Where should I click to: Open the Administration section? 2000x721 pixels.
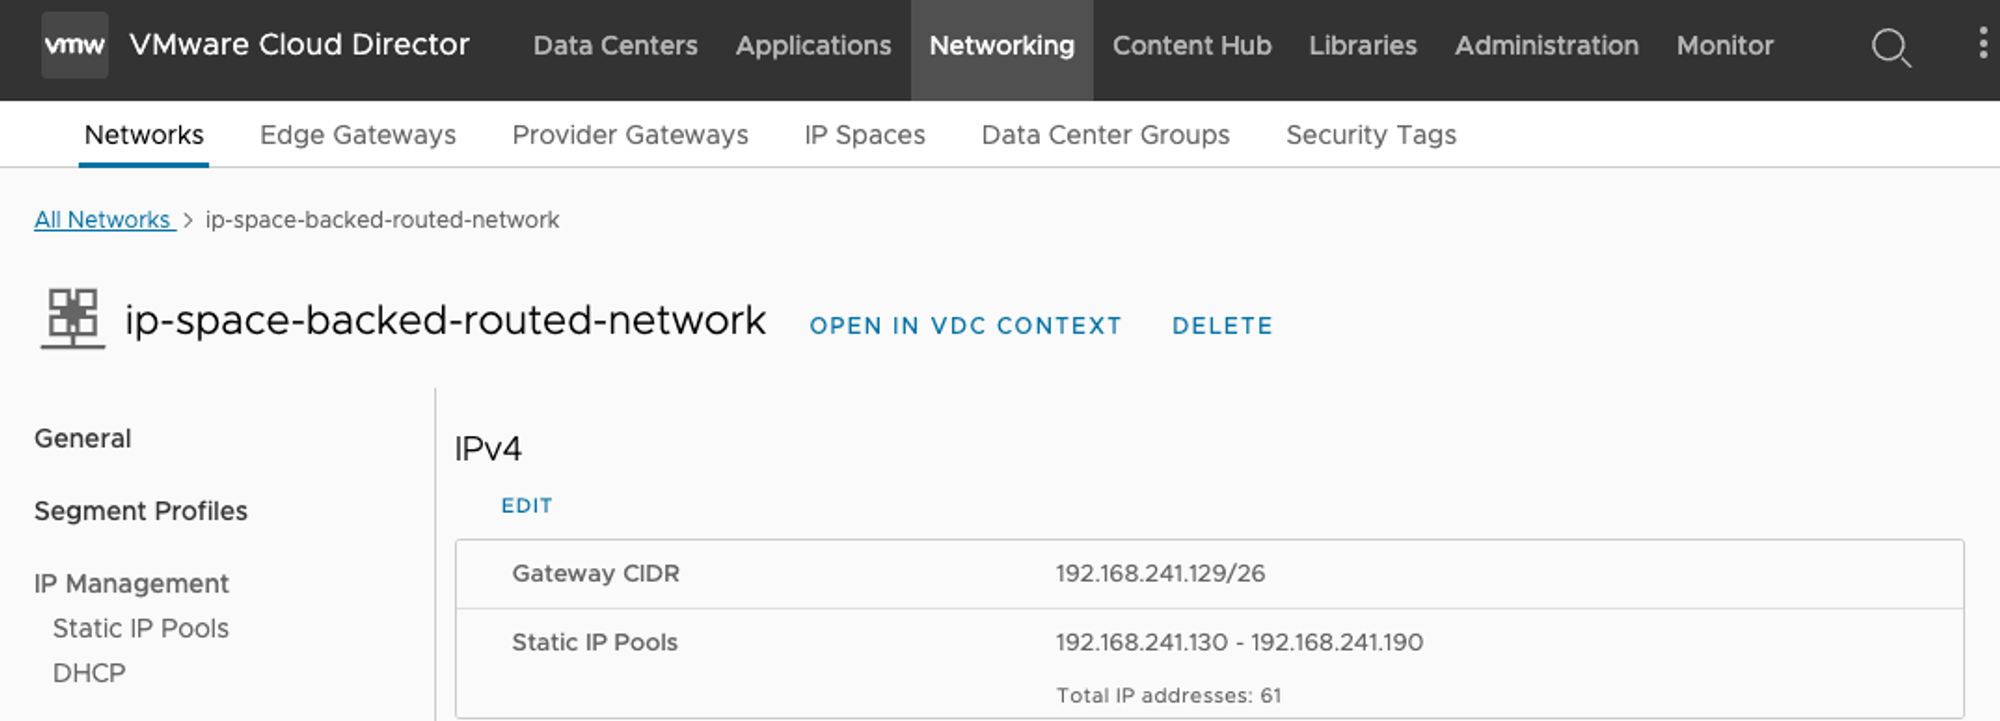(x=1546, y=46)
